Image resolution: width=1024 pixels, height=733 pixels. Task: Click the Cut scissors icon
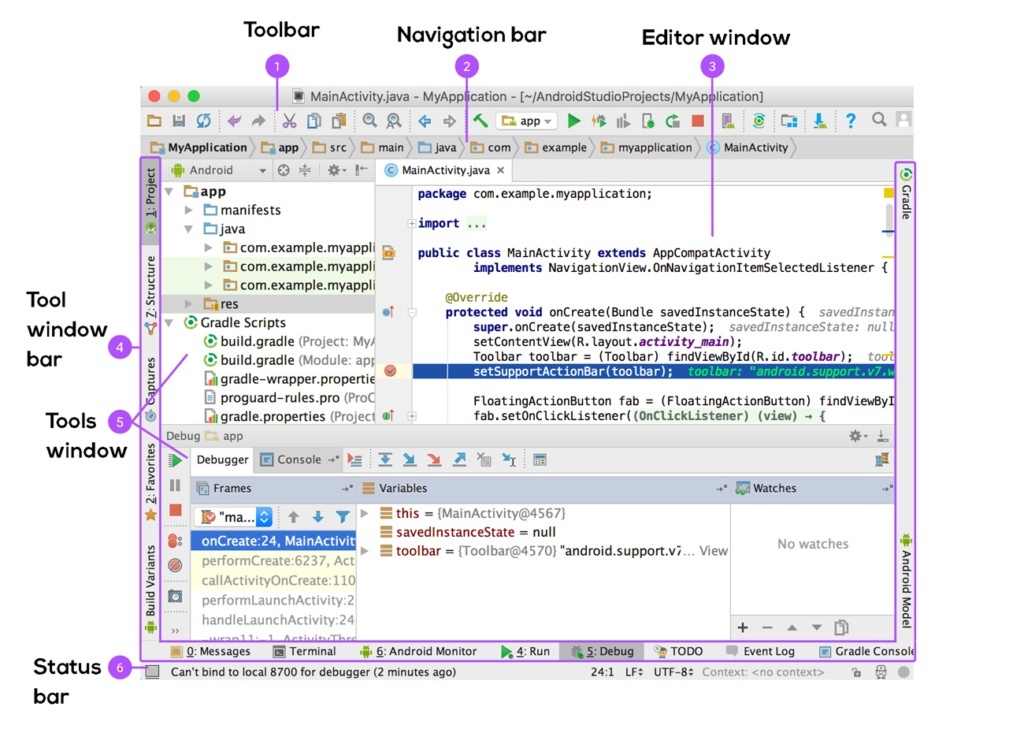click(x=289, y=121)
